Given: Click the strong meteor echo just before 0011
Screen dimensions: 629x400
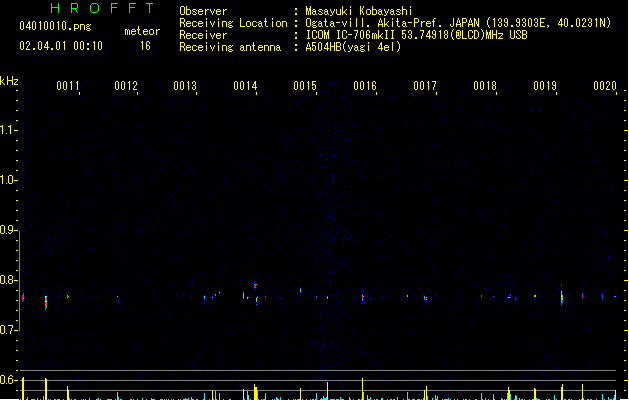Looking at the screenshot, I should click(46, 303).
